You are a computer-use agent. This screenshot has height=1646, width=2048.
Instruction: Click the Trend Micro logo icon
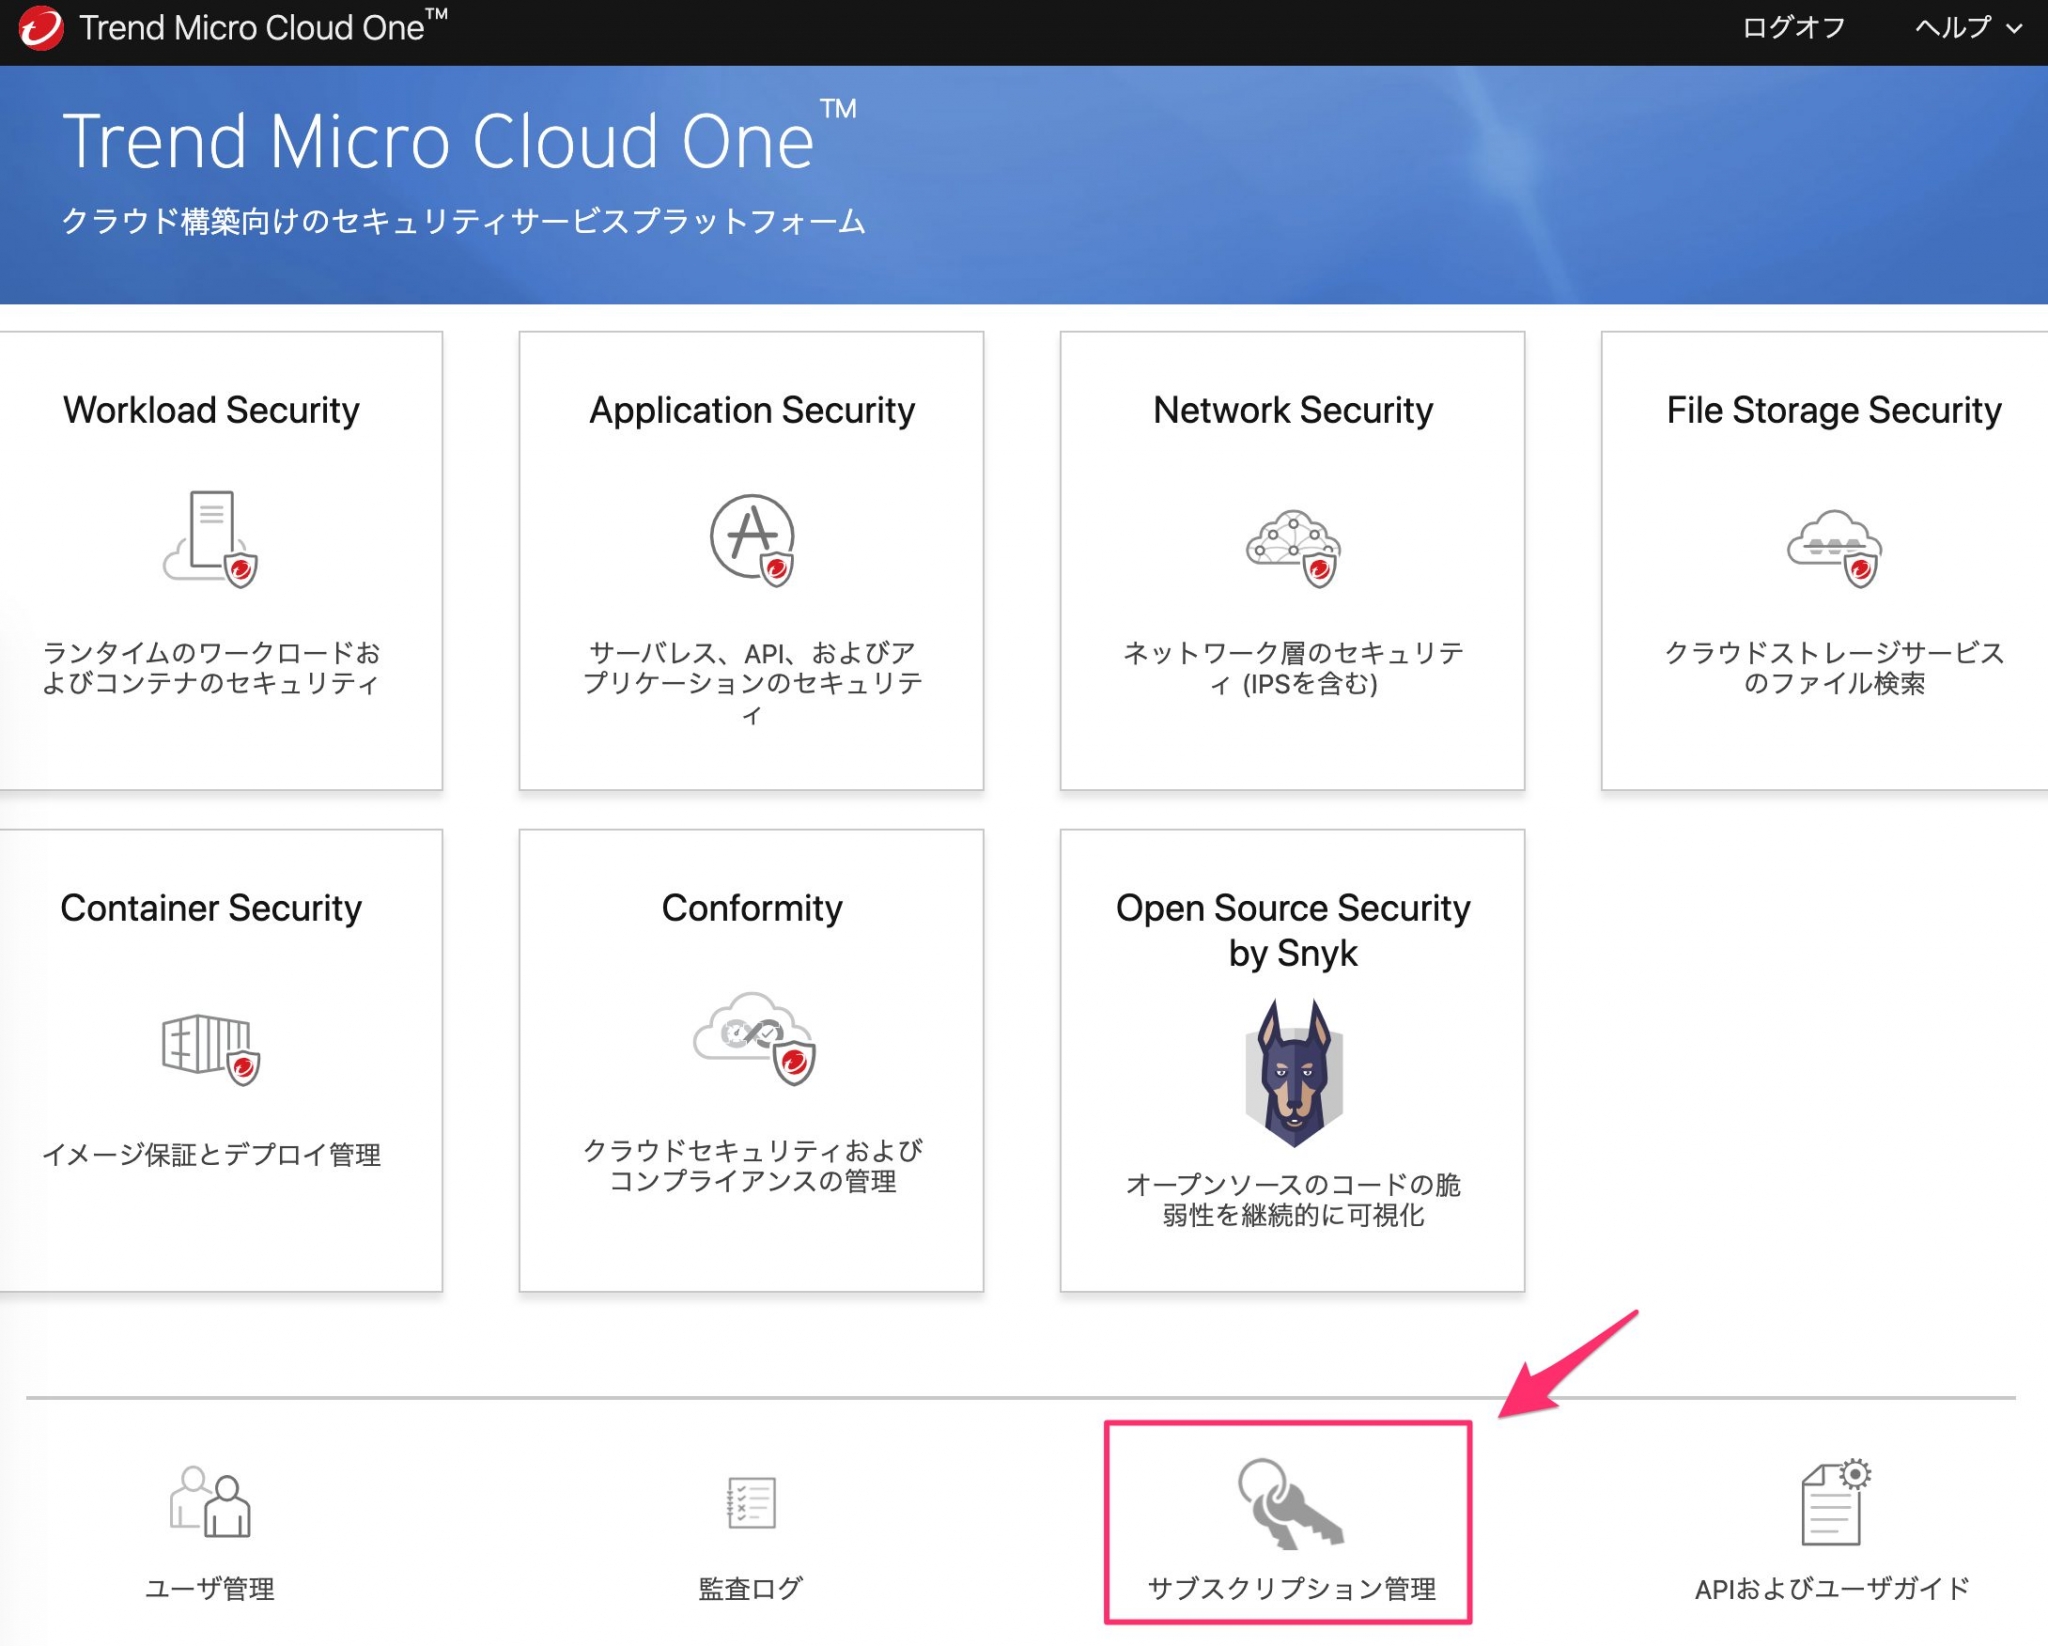40,28
